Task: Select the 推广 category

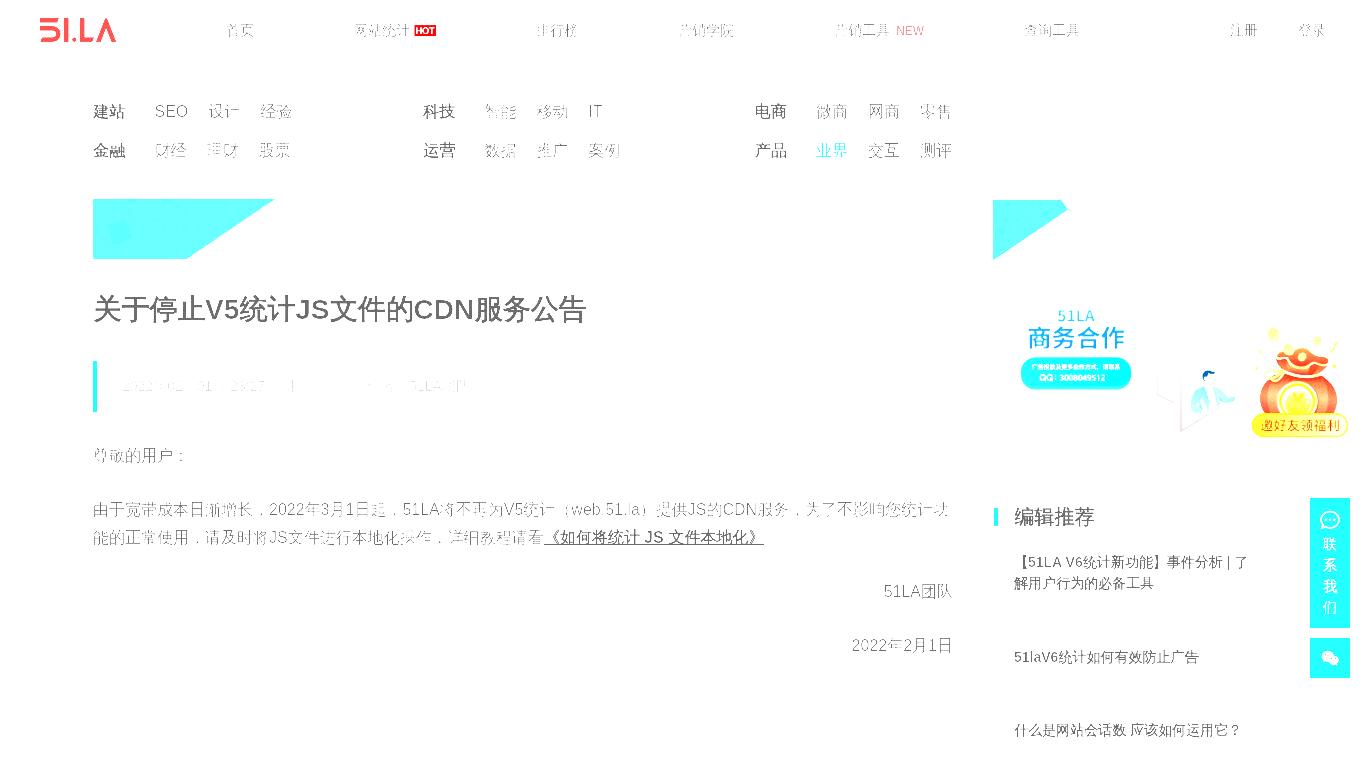Action: tap(552, 150)
